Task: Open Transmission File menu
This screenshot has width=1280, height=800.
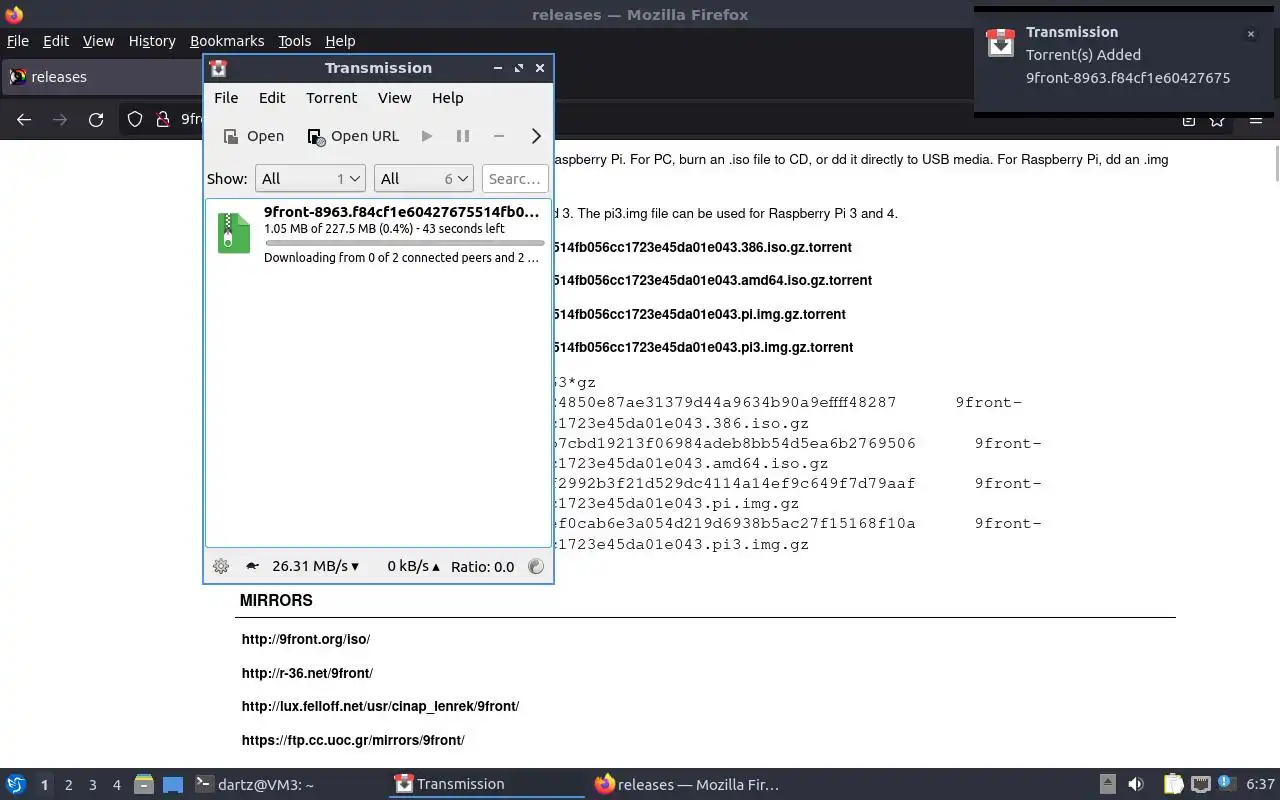Action: 226,97
